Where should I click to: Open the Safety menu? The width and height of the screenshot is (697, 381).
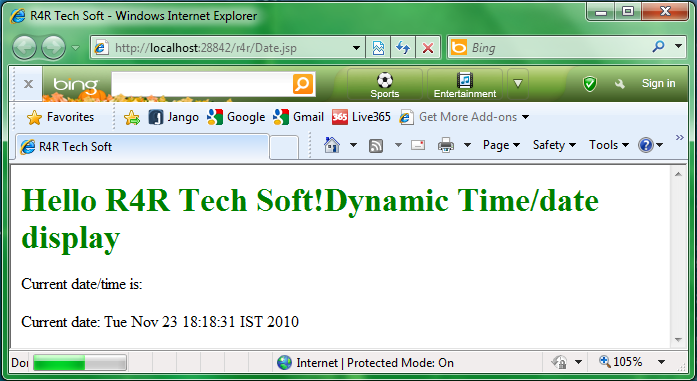tap(554, 145)
